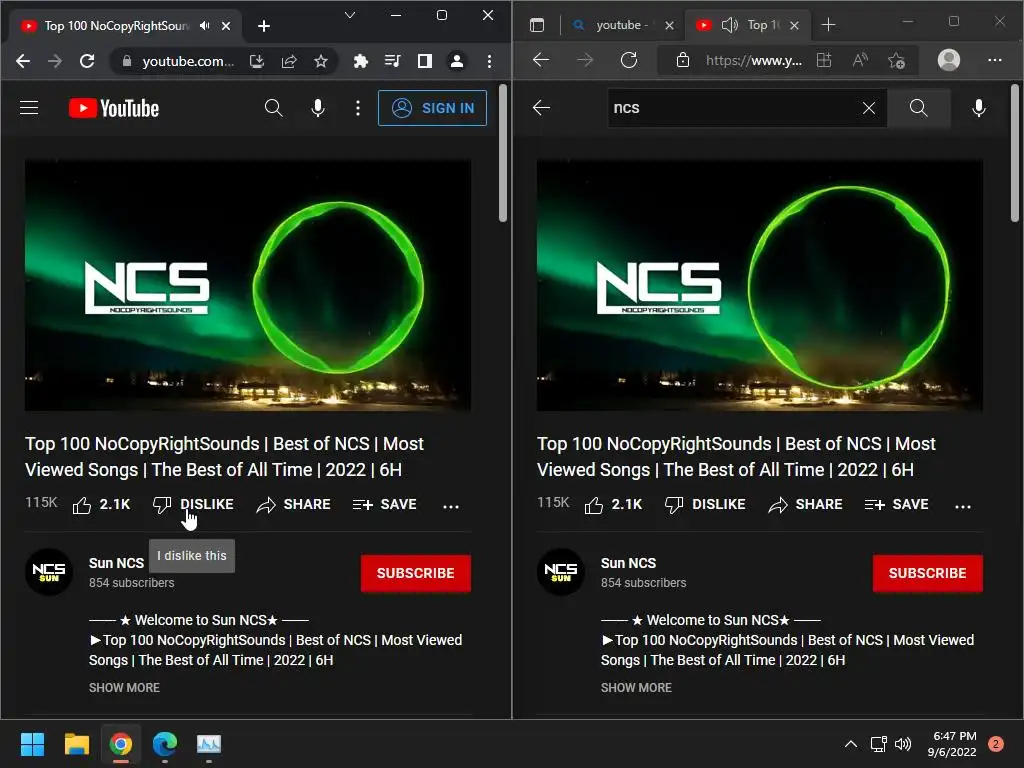The height and width of the screenshot is (768, 1024).
Task: Subscribe to Sun NCS in Chrome window
Action: coord(415,573)
